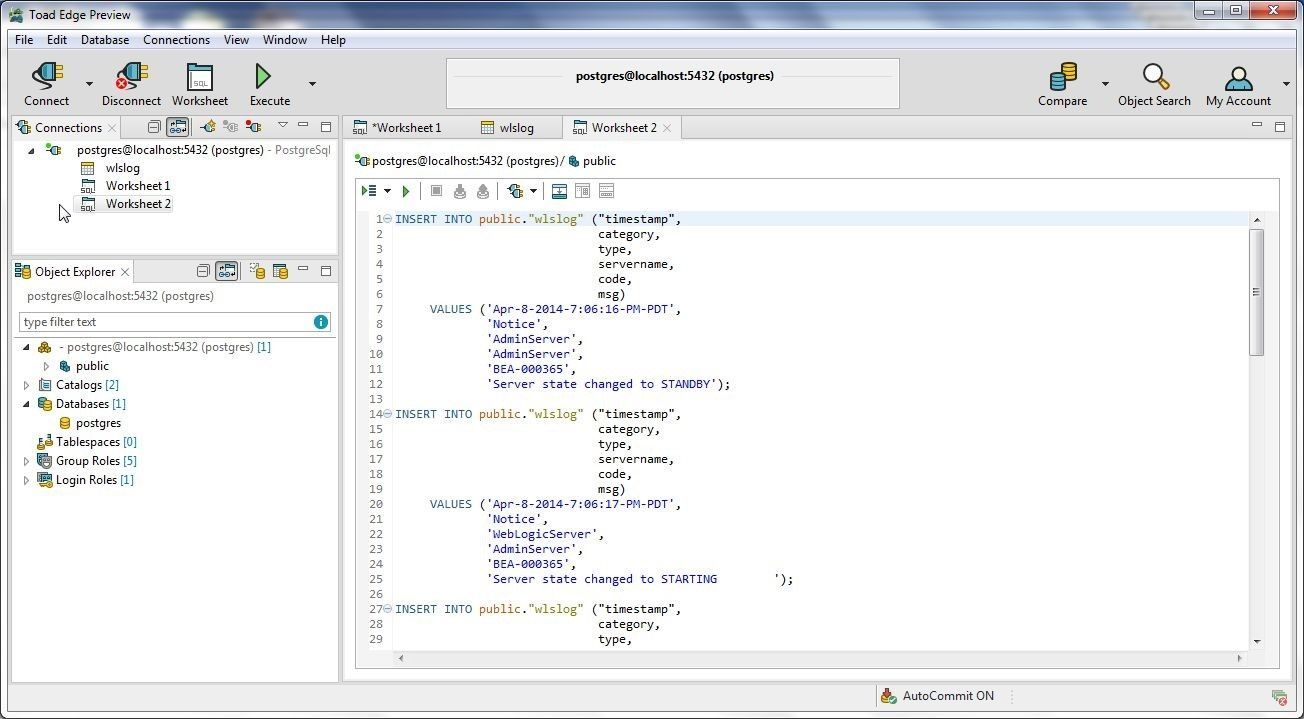Maximize the Connections panel

(x=326, y=126)
